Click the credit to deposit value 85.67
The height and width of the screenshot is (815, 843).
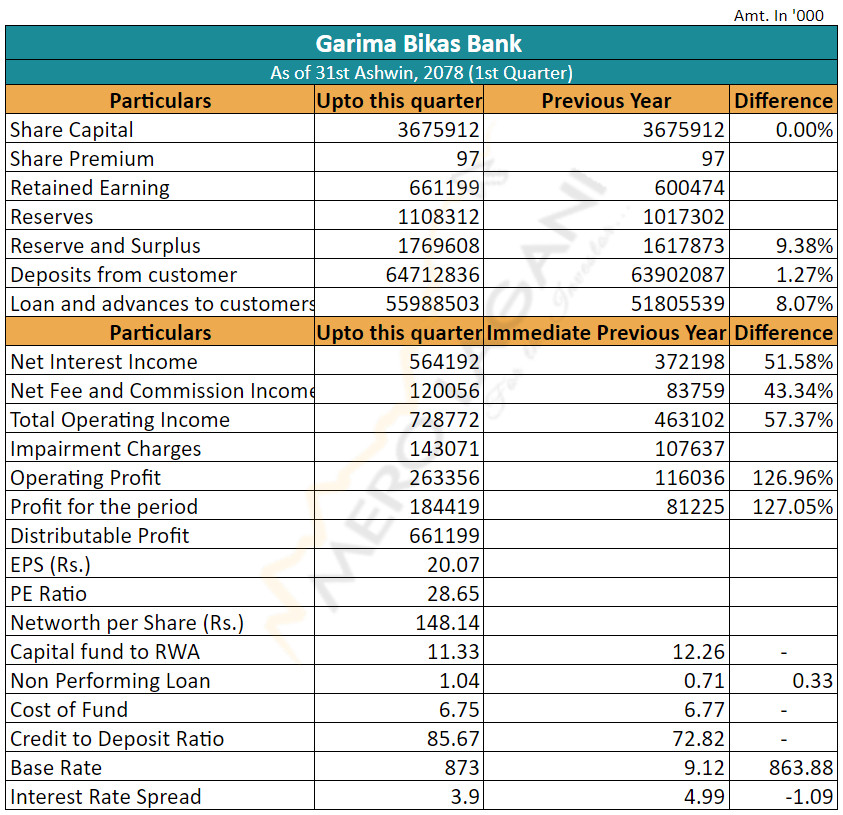click(453, 739)
